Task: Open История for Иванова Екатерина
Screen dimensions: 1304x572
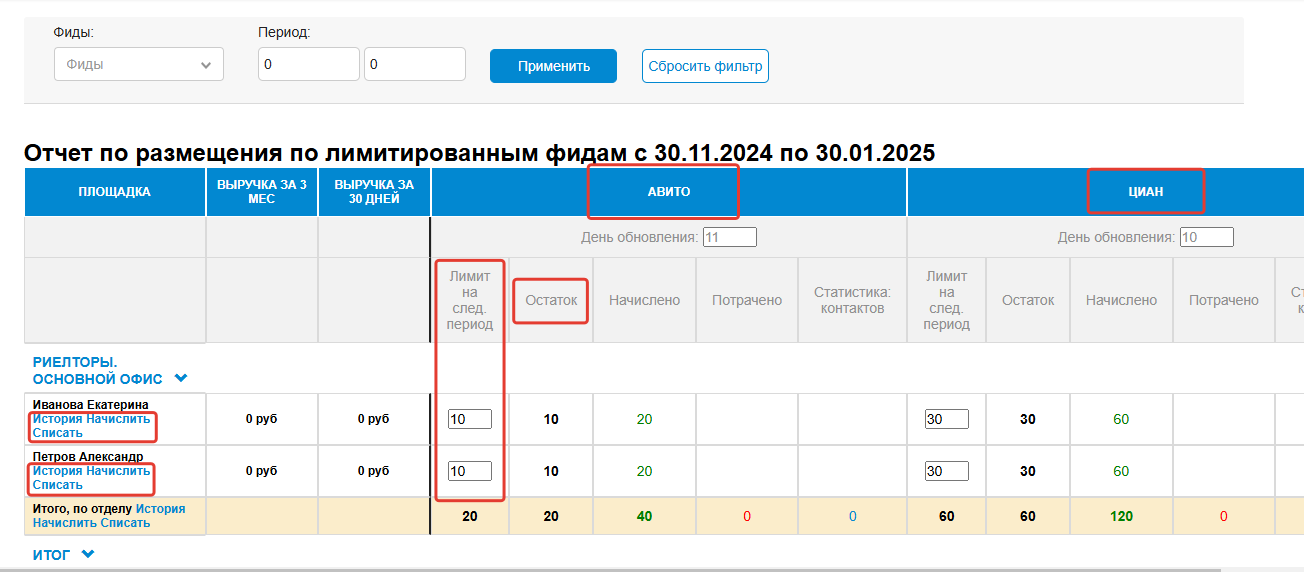Action: (x=57, y=419)
